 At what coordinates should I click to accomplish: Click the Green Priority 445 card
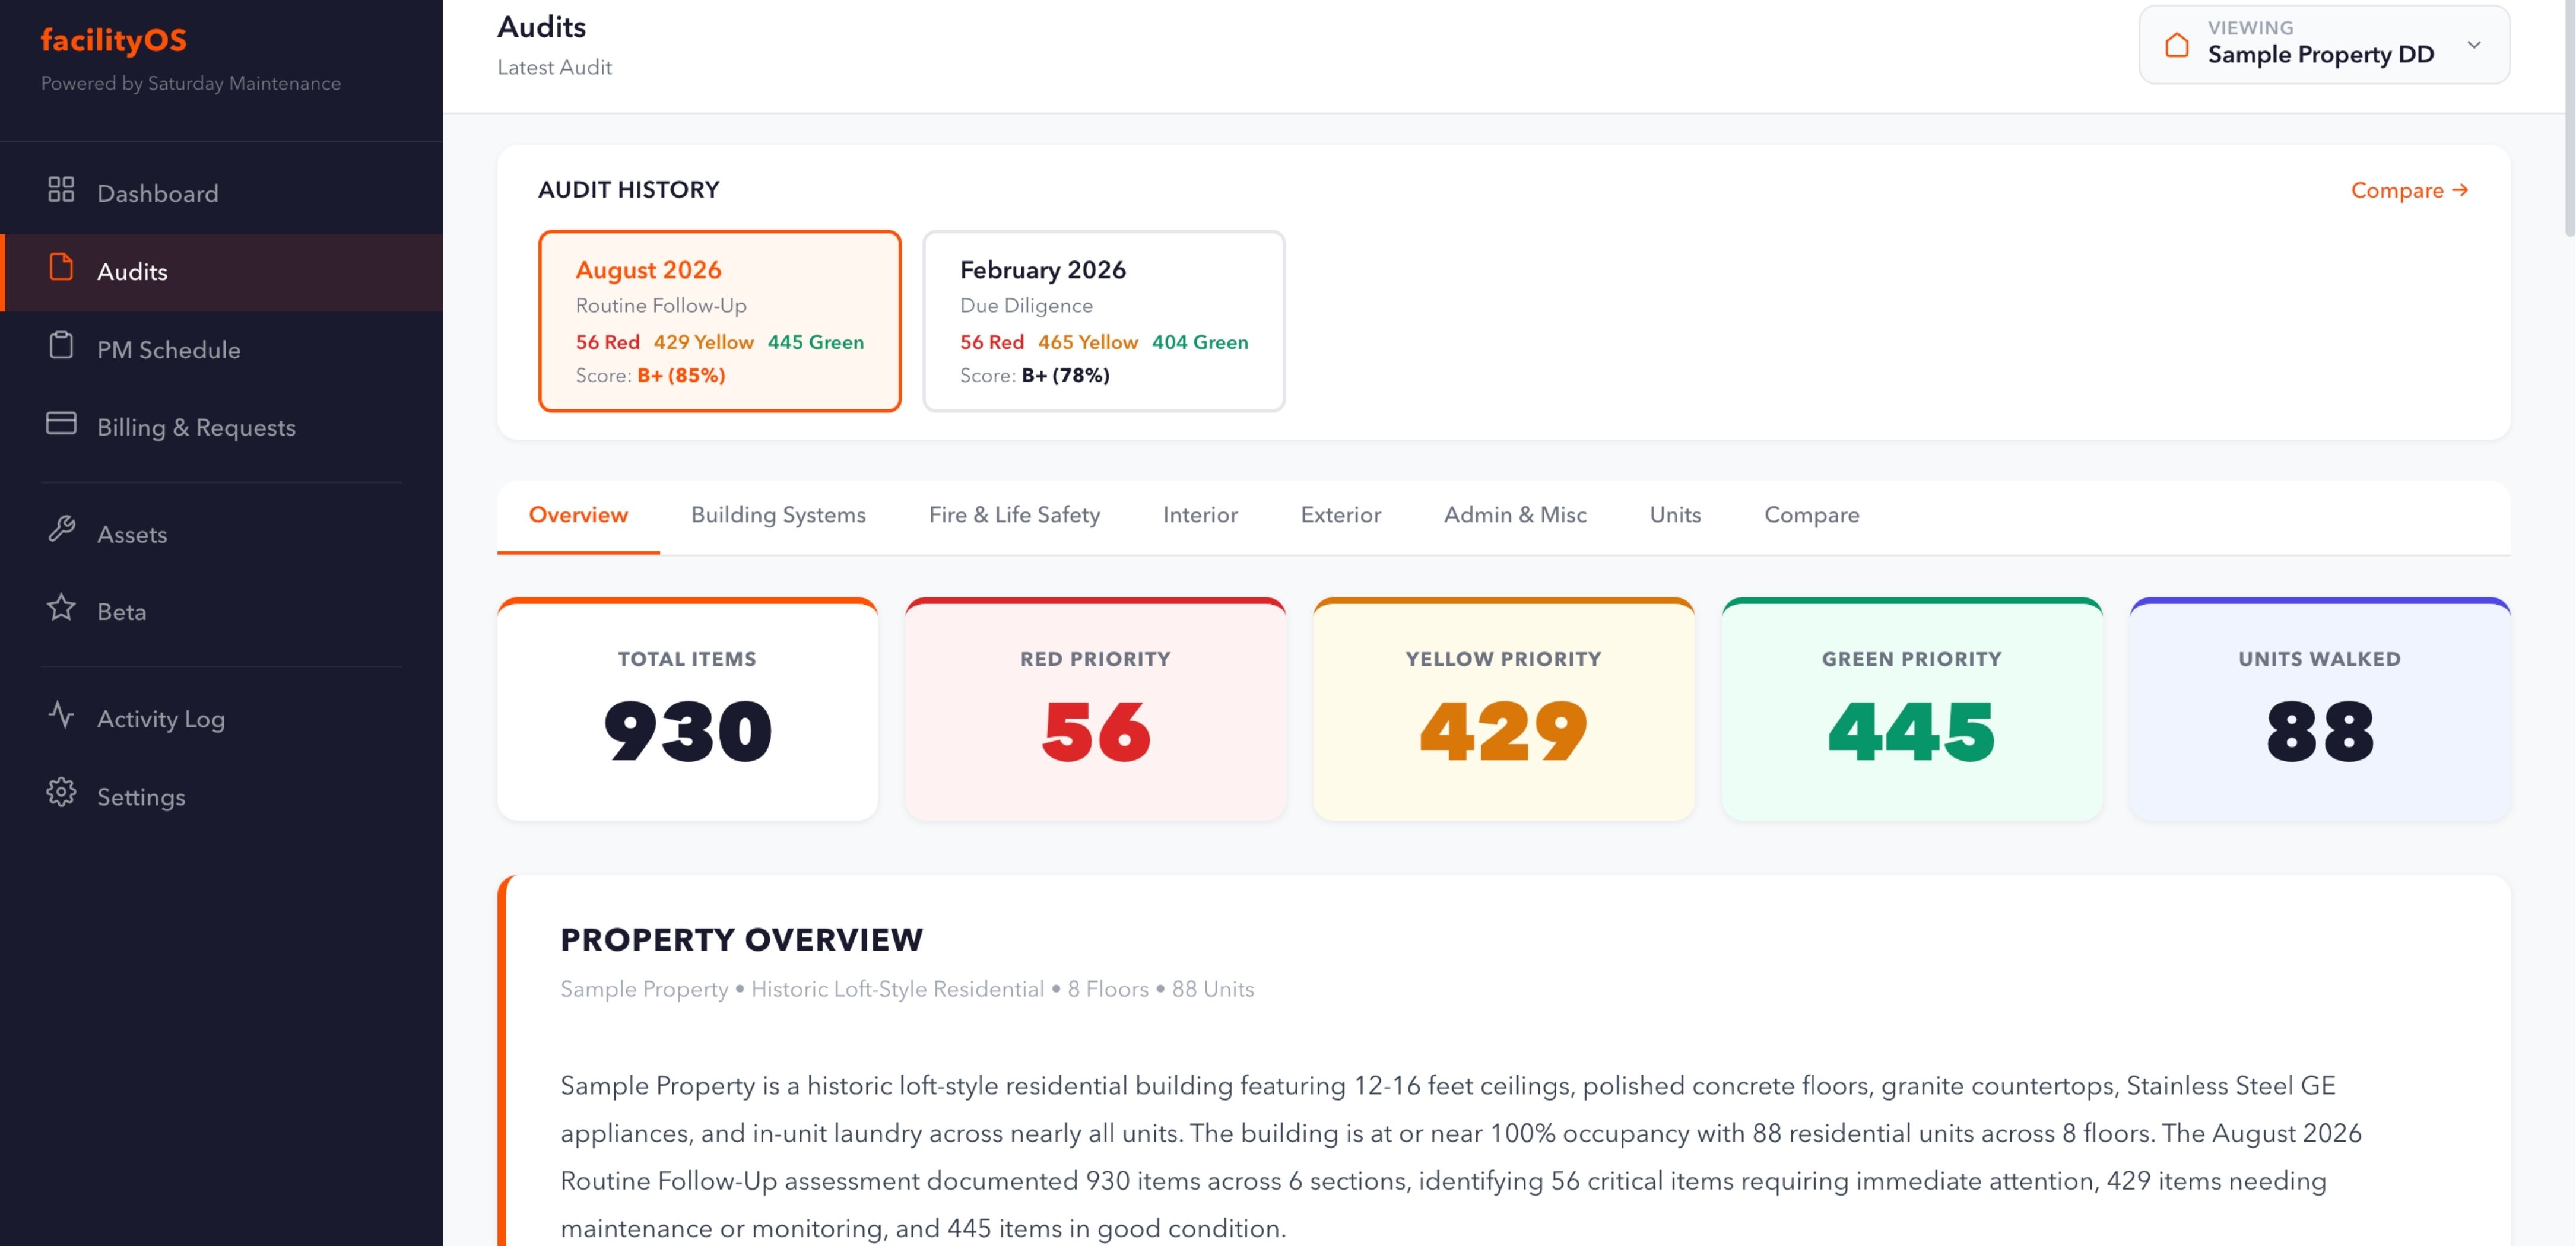tap(1912, 709)
